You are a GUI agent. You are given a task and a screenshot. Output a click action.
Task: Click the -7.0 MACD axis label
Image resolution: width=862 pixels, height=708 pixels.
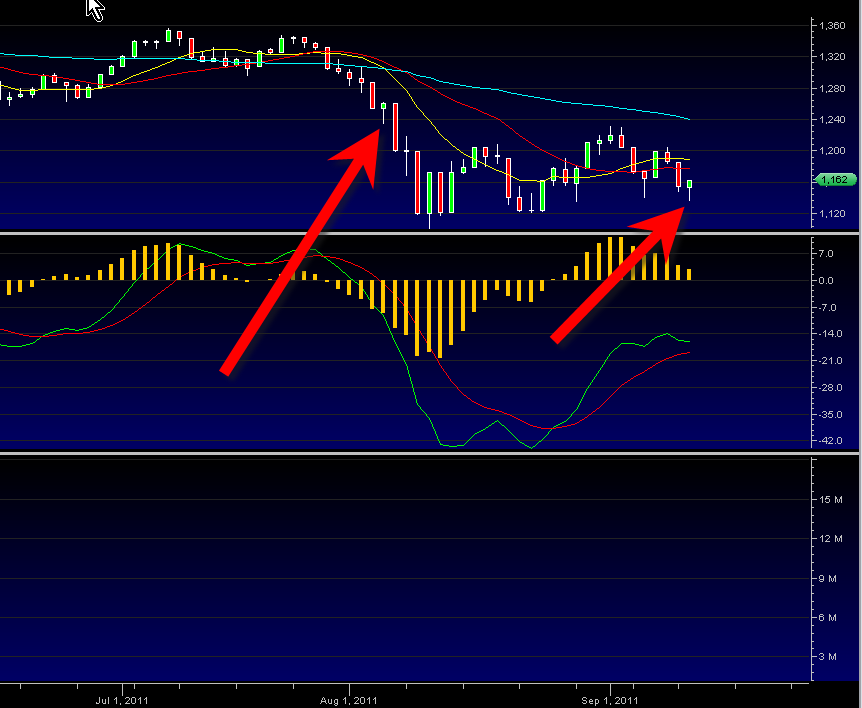[827, 307]
